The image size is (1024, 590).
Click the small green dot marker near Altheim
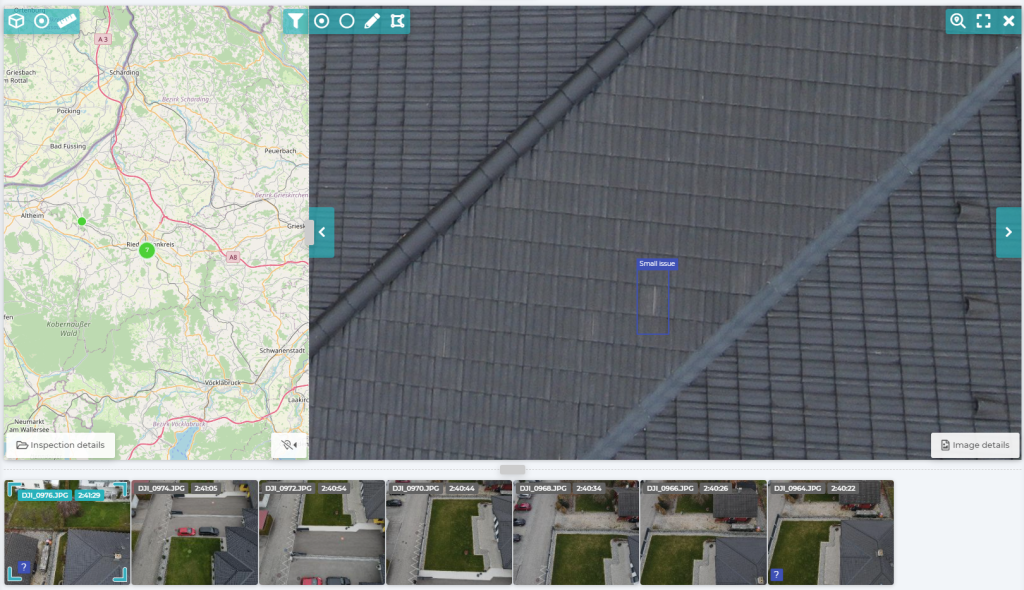click(x=82, y=221)
